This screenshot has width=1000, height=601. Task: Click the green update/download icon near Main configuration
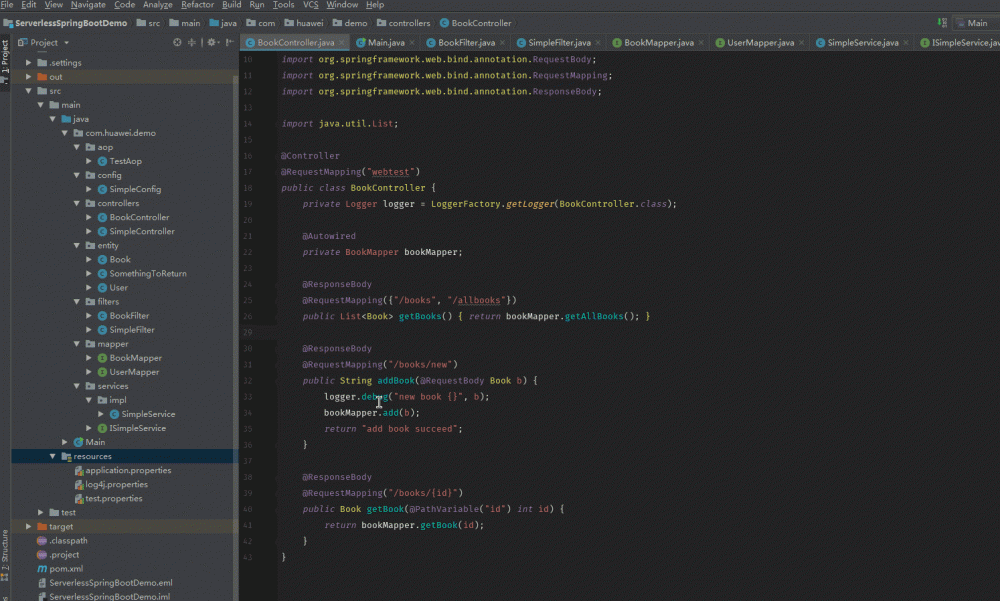[942, 21]
